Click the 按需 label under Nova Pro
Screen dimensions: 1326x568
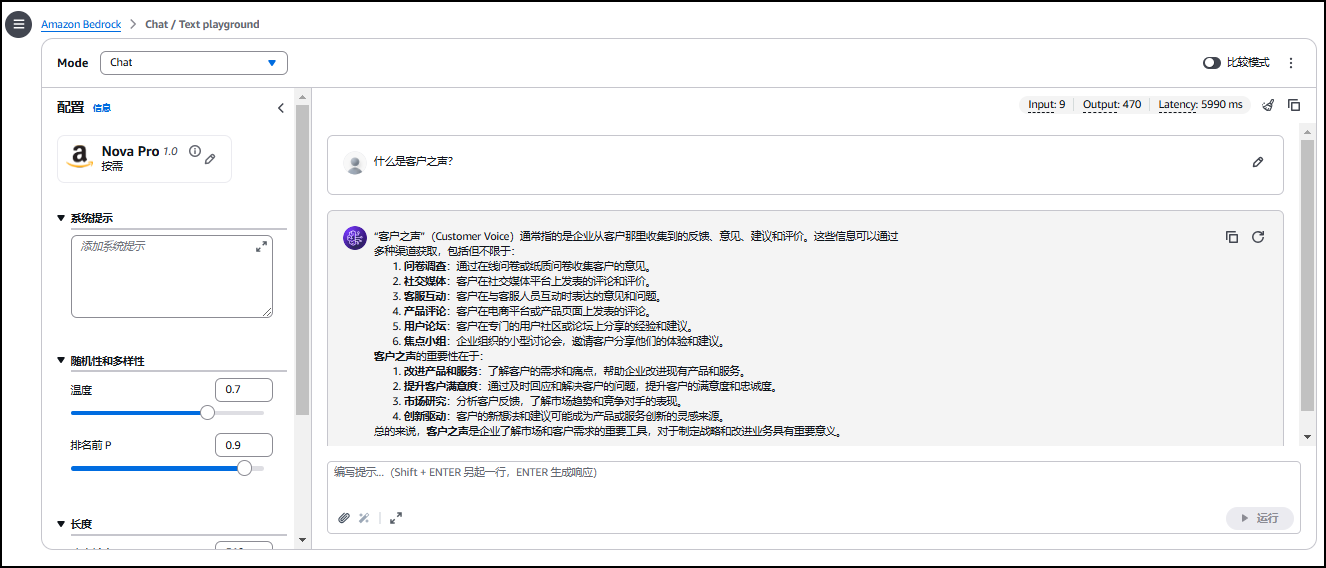(111, 167)
